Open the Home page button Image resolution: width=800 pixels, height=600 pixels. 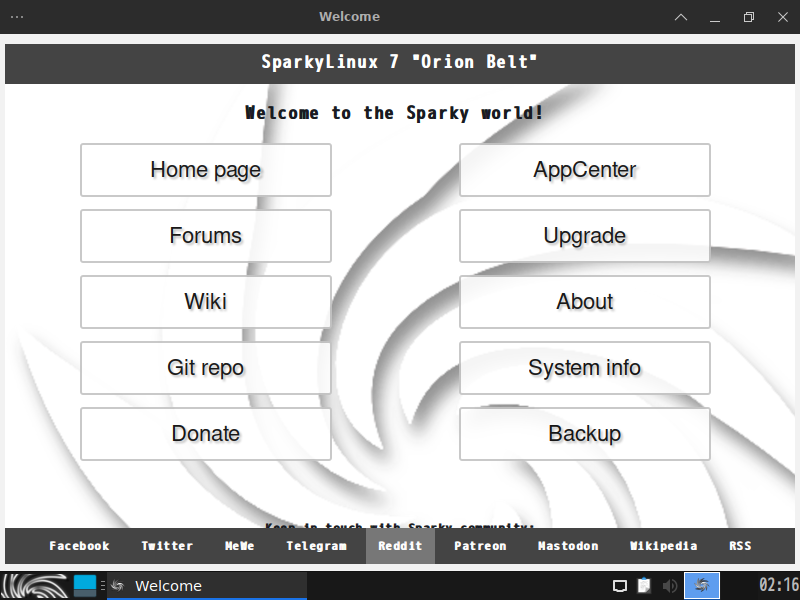[x=206, y=170]
